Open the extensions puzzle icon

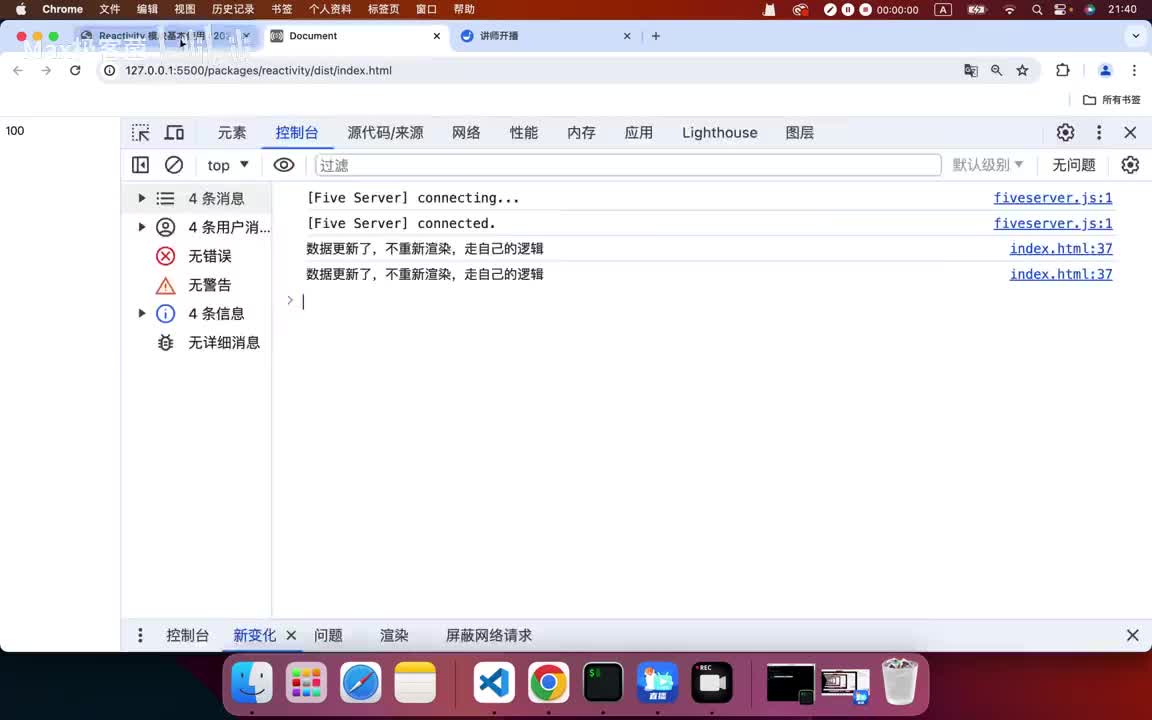point(1062,71)
